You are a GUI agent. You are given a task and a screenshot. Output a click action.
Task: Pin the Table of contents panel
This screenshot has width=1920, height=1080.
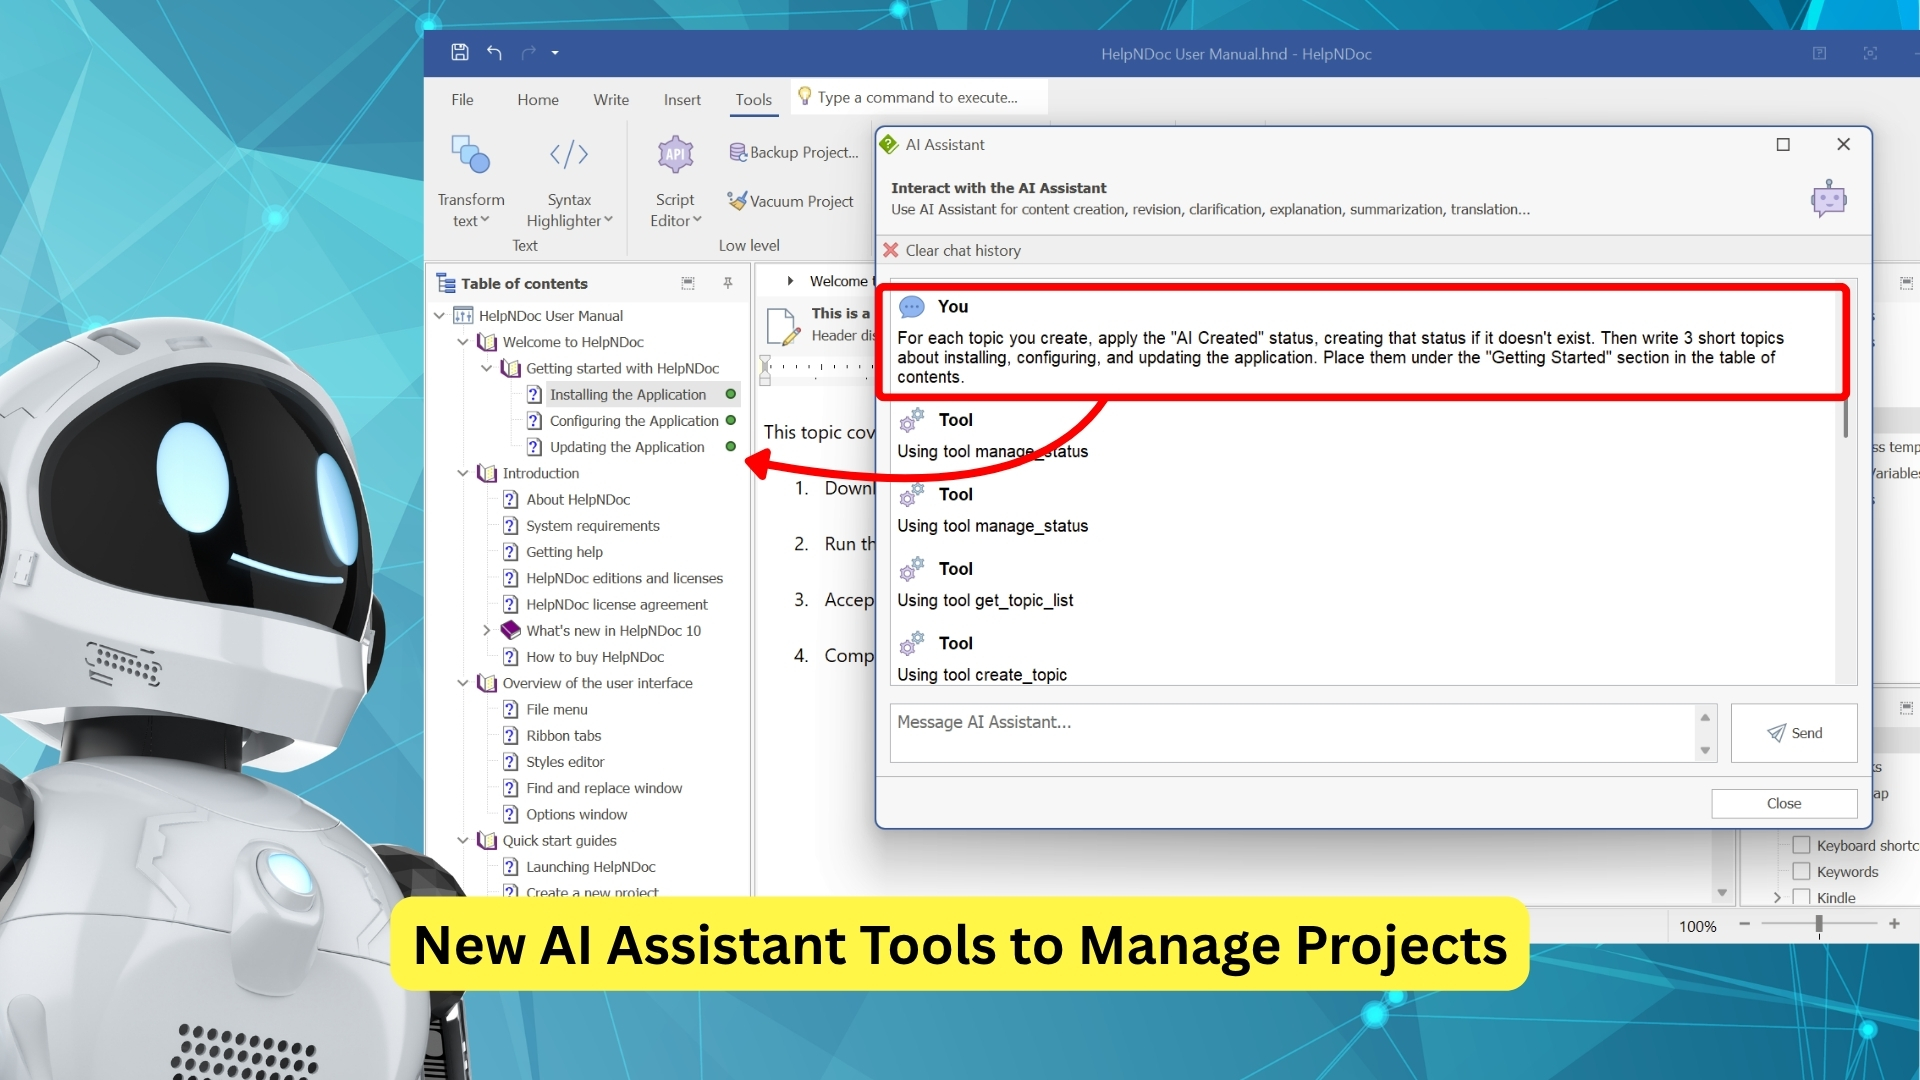728,283
